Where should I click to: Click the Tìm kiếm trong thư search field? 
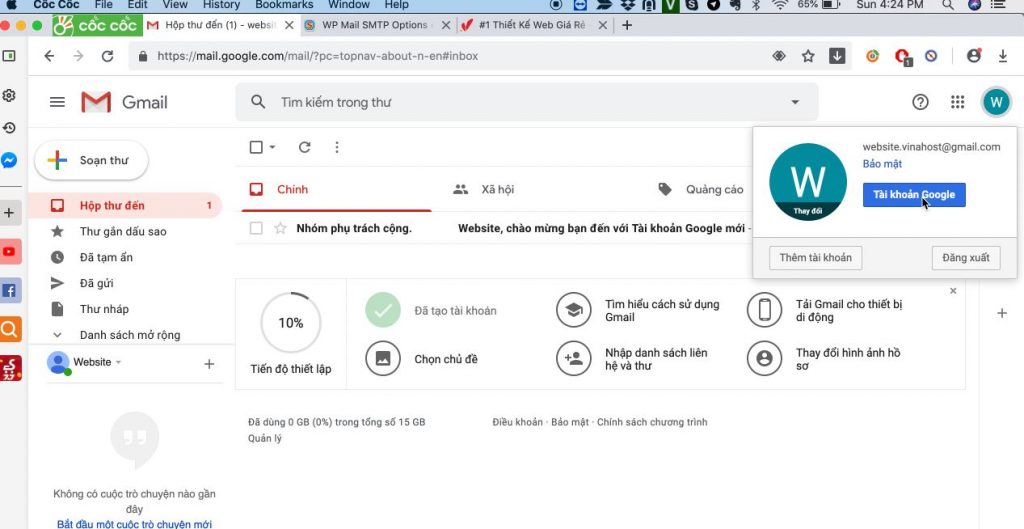pos(520,102)
